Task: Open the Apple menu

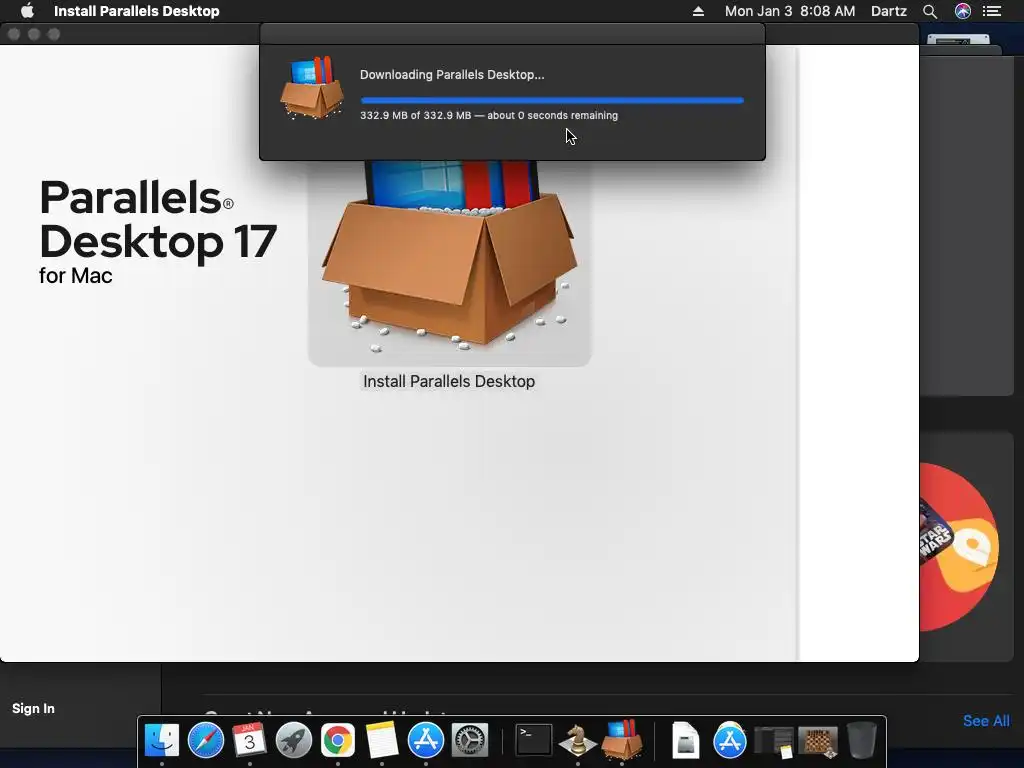Action: click(x=27, y=11)
